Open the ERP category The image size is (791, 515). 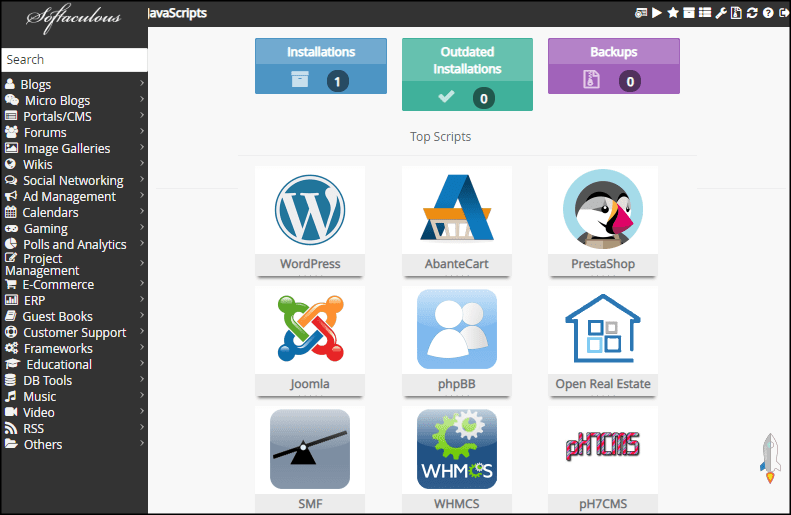coord(34,301)
